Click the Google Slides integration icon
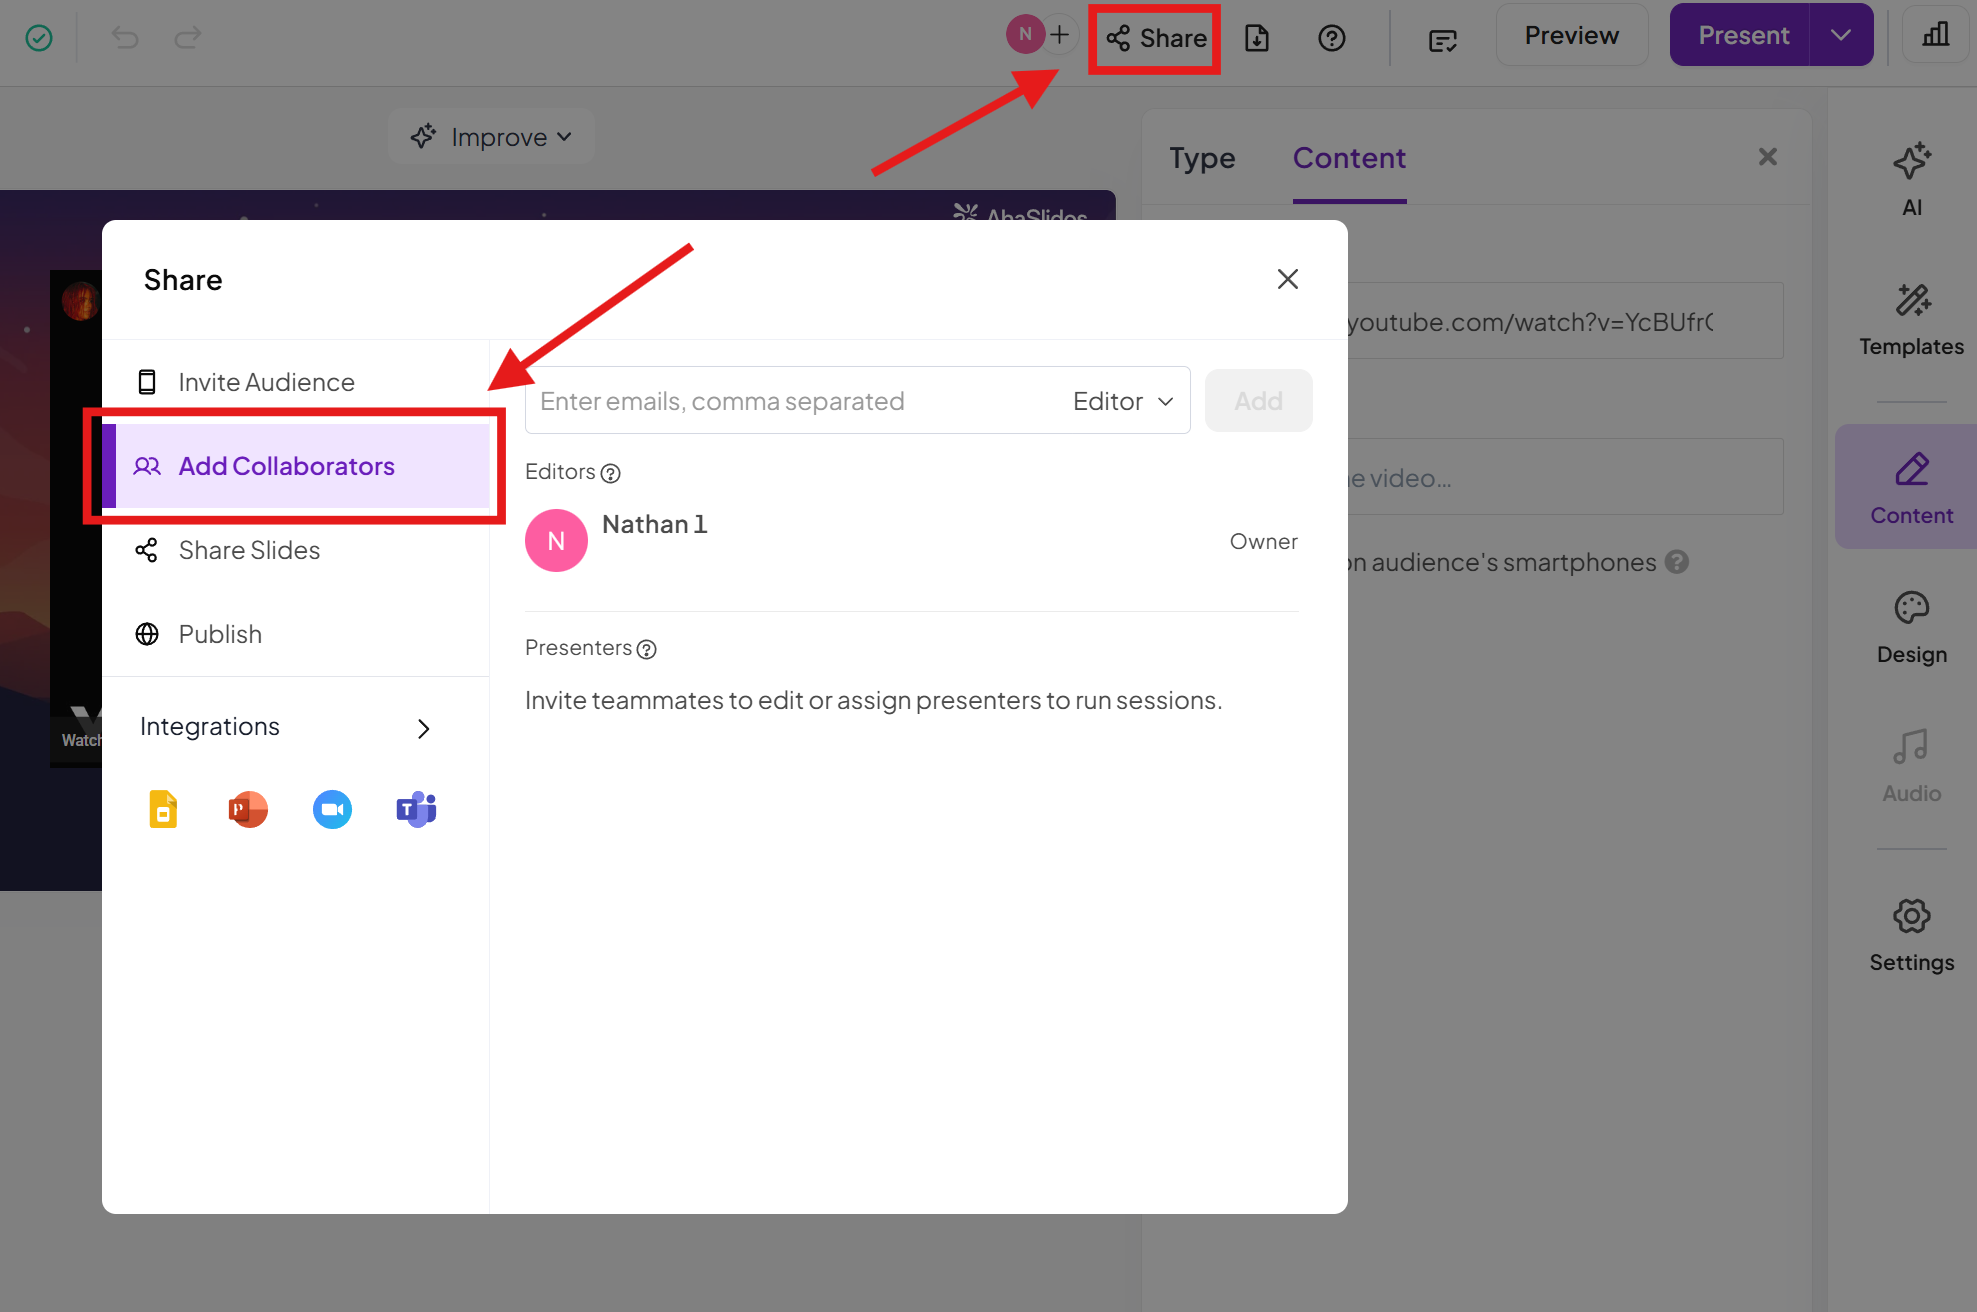 163,809
